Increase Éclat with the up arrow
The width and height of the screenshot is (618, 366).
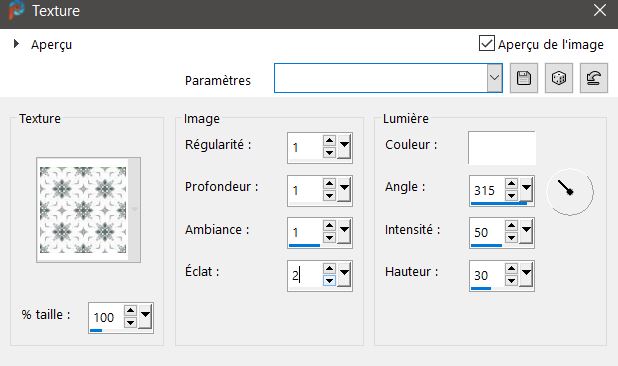coord(329,269)
